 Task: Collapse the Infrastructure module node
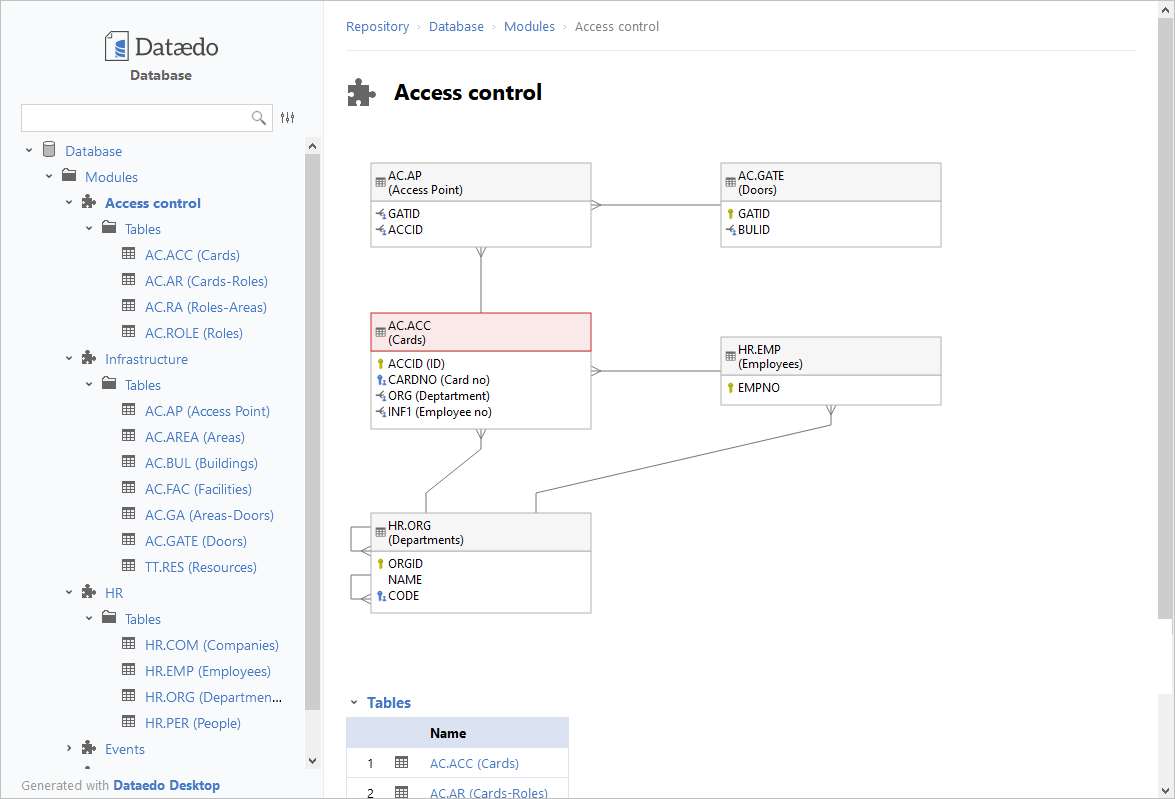[69, 359]
